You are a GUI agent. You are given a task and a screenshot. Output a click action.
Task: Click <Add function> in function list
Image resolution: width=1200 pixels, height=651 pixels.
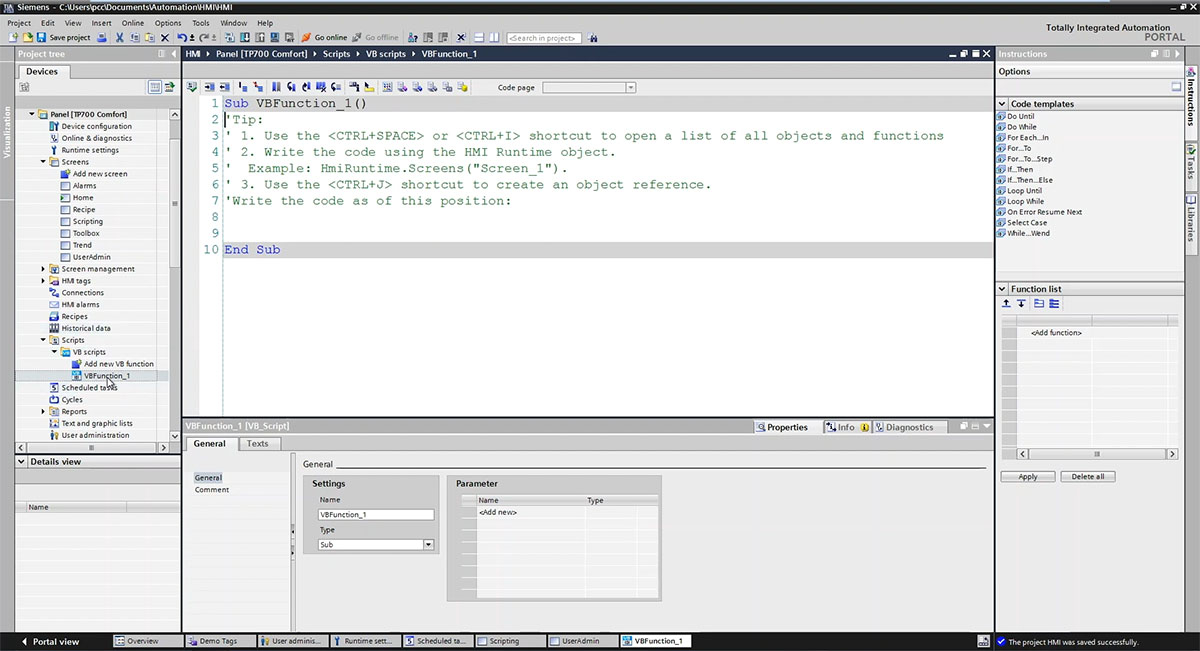point(1056,332)
